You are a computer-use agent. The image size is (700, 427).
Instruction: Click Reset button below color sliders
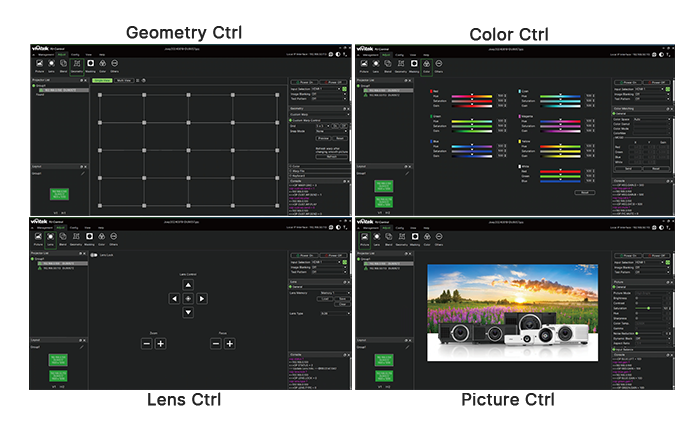coord(585,192)
